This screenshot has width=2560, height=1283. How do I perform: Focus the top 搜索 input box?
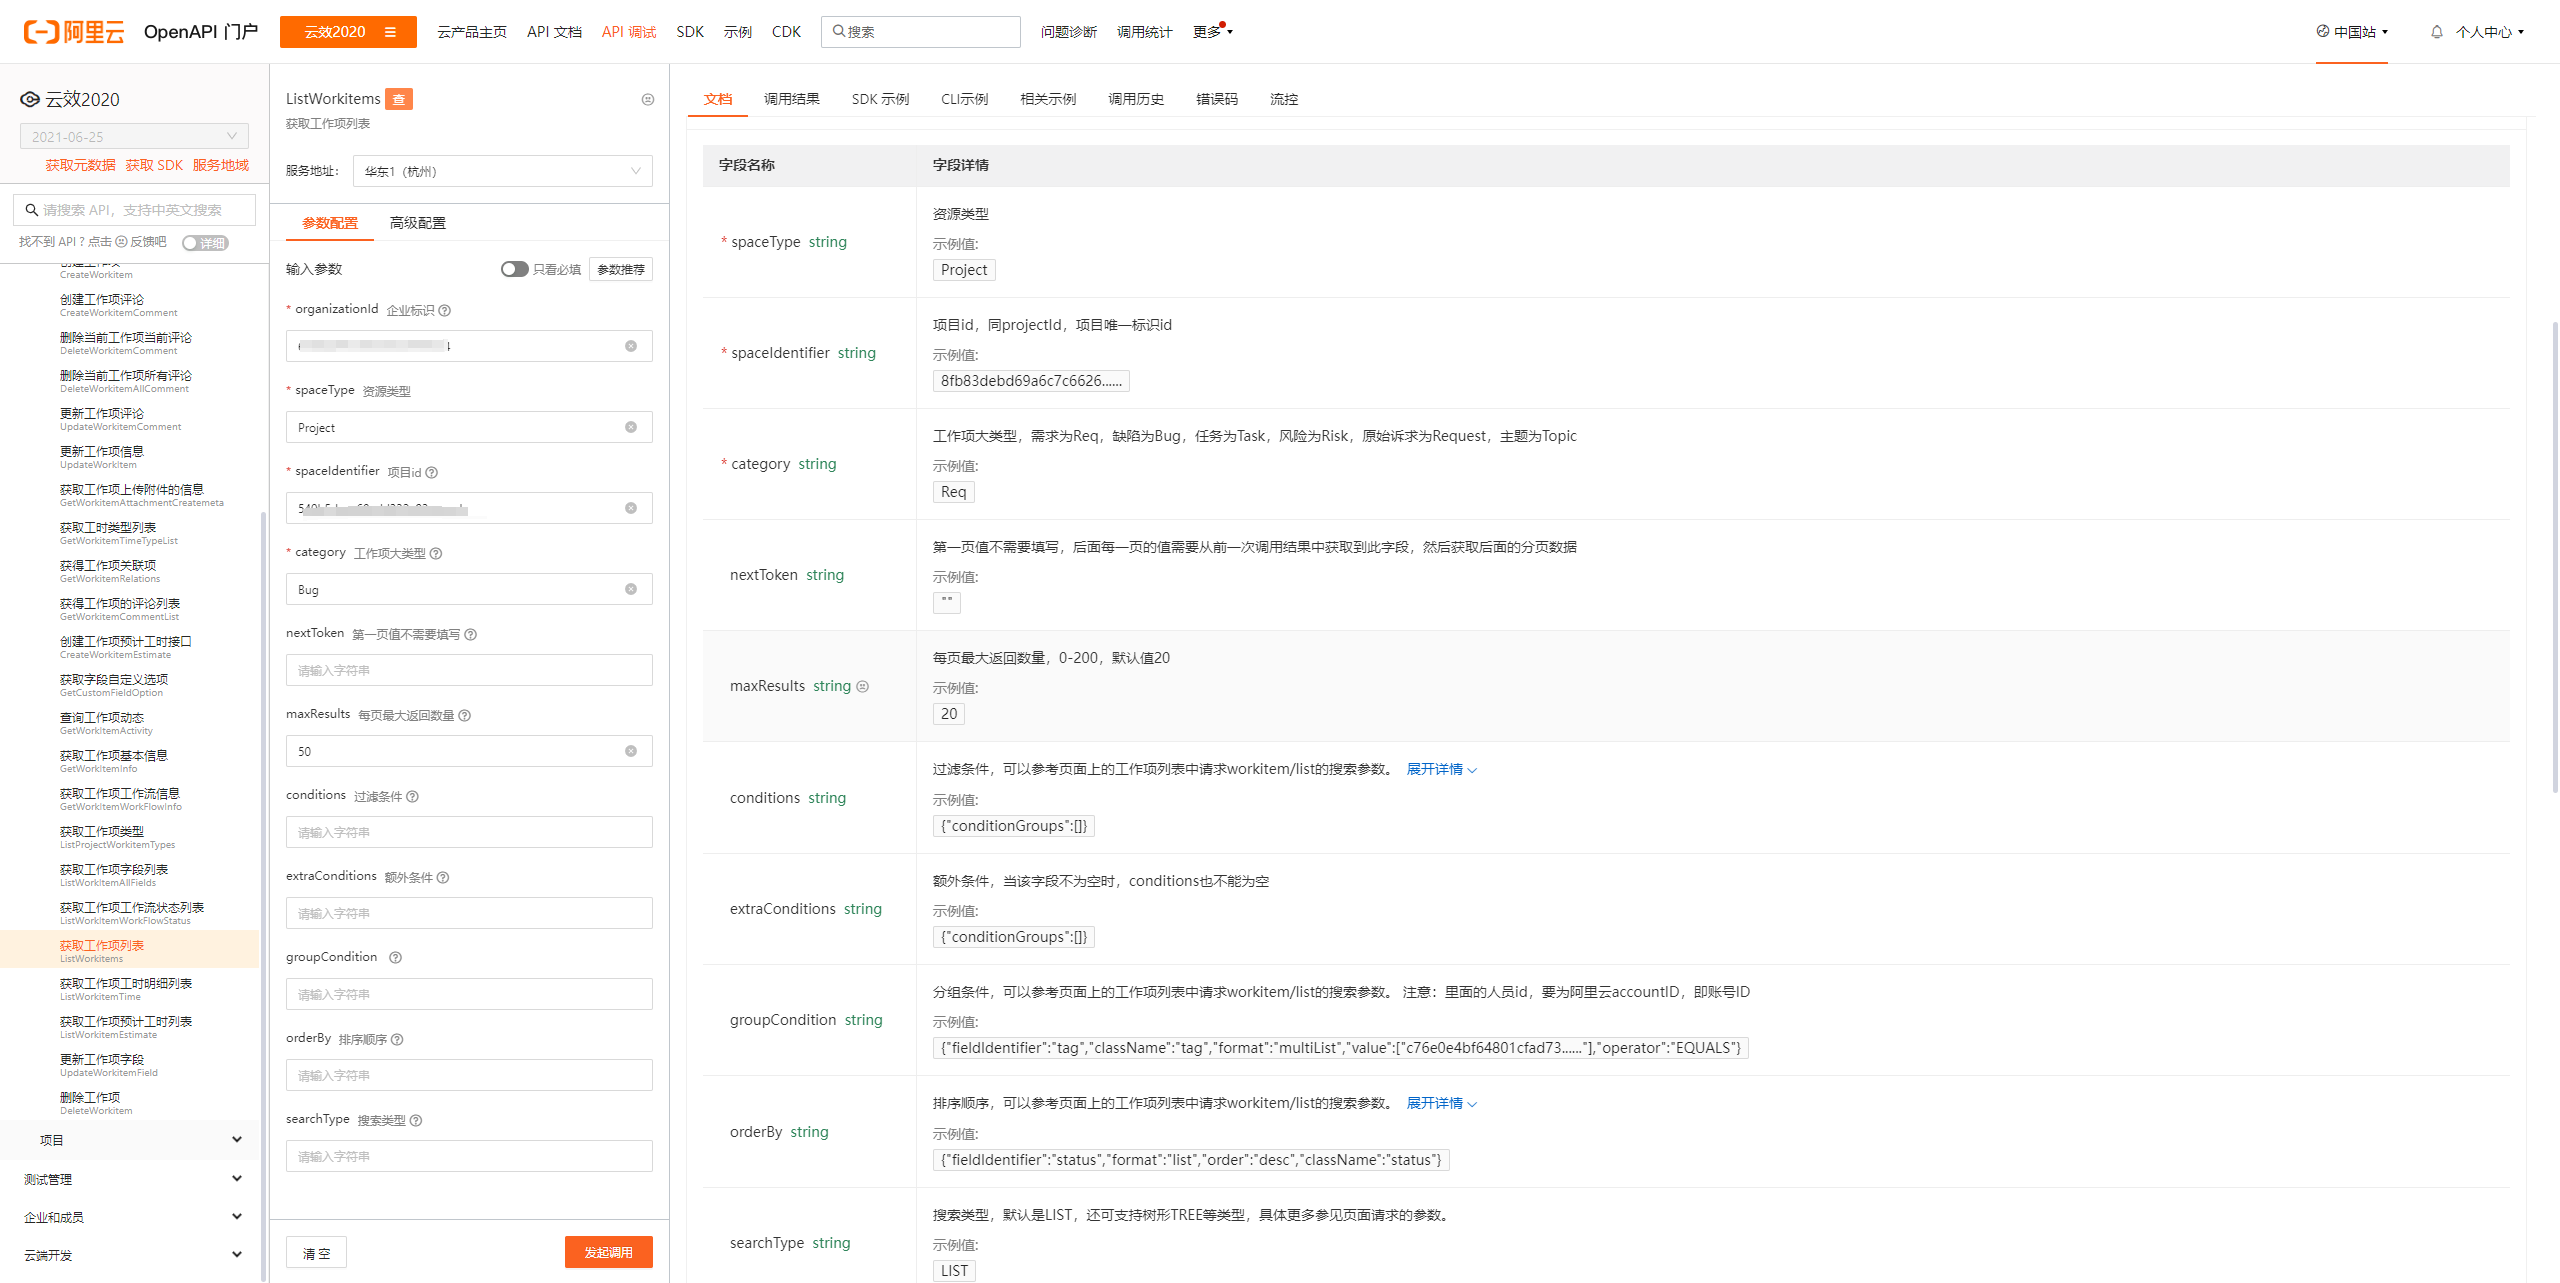(x=920, y=32)
